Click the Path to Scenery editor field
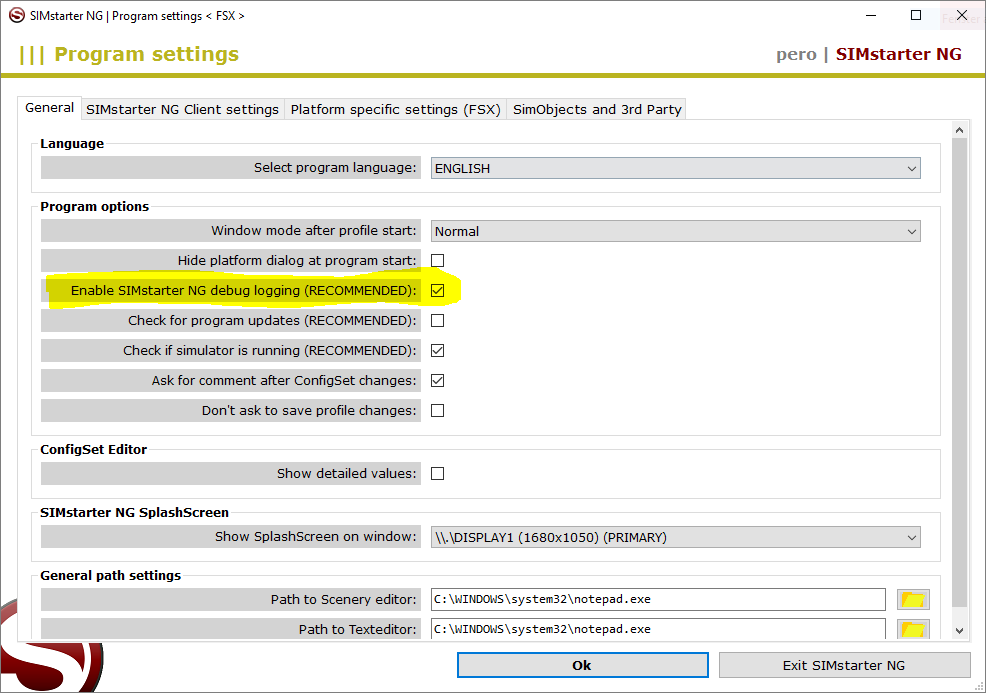The image size is (986, 693). [658, 599]
